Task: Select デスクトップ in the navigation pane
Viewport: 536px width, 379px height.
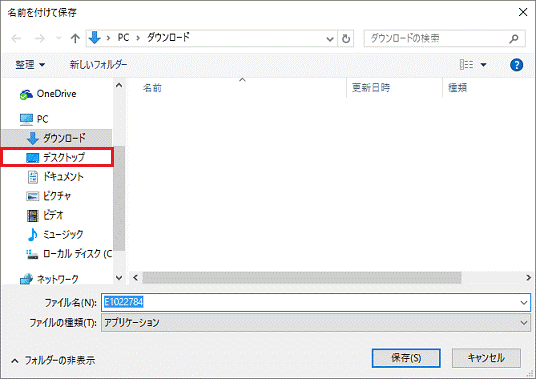Action: click(57, 157)
